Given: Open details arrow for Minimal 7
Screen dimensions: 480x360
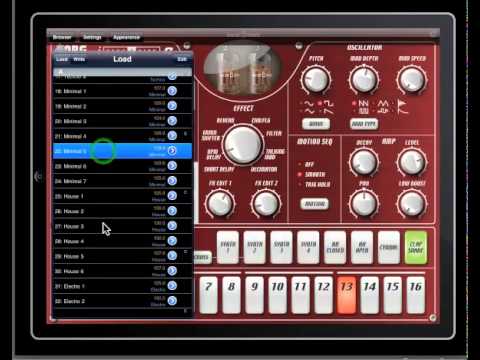Looking at the screenshot, I should 172,181.
